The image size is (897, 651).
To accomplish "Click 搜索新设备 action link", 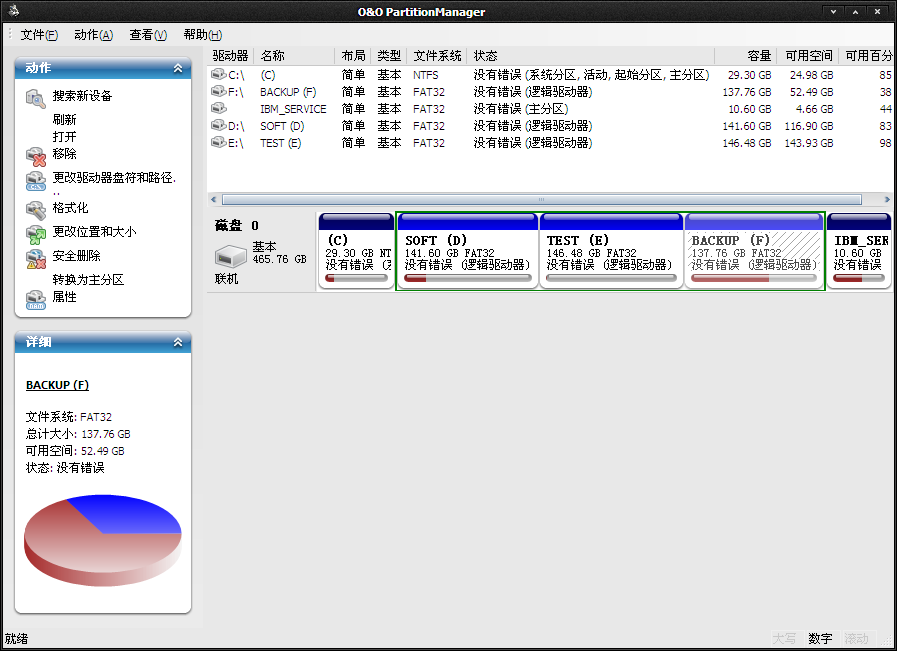I will point(82,96).
